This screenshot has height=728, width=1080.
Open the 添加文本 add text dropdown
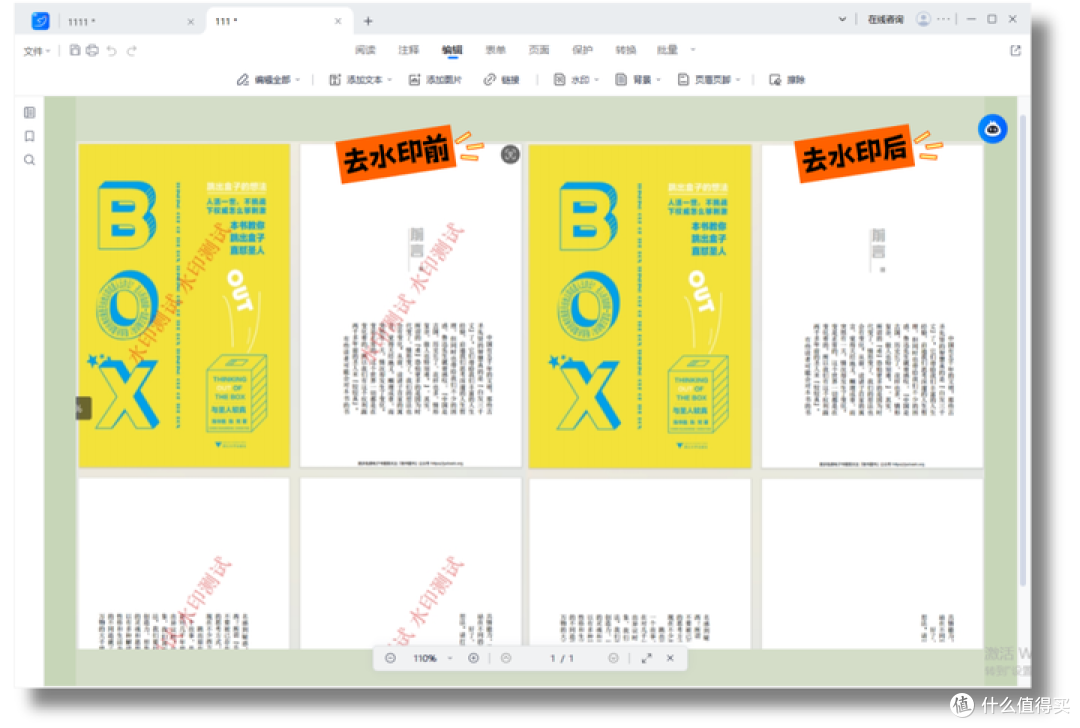tap(360, 80)
